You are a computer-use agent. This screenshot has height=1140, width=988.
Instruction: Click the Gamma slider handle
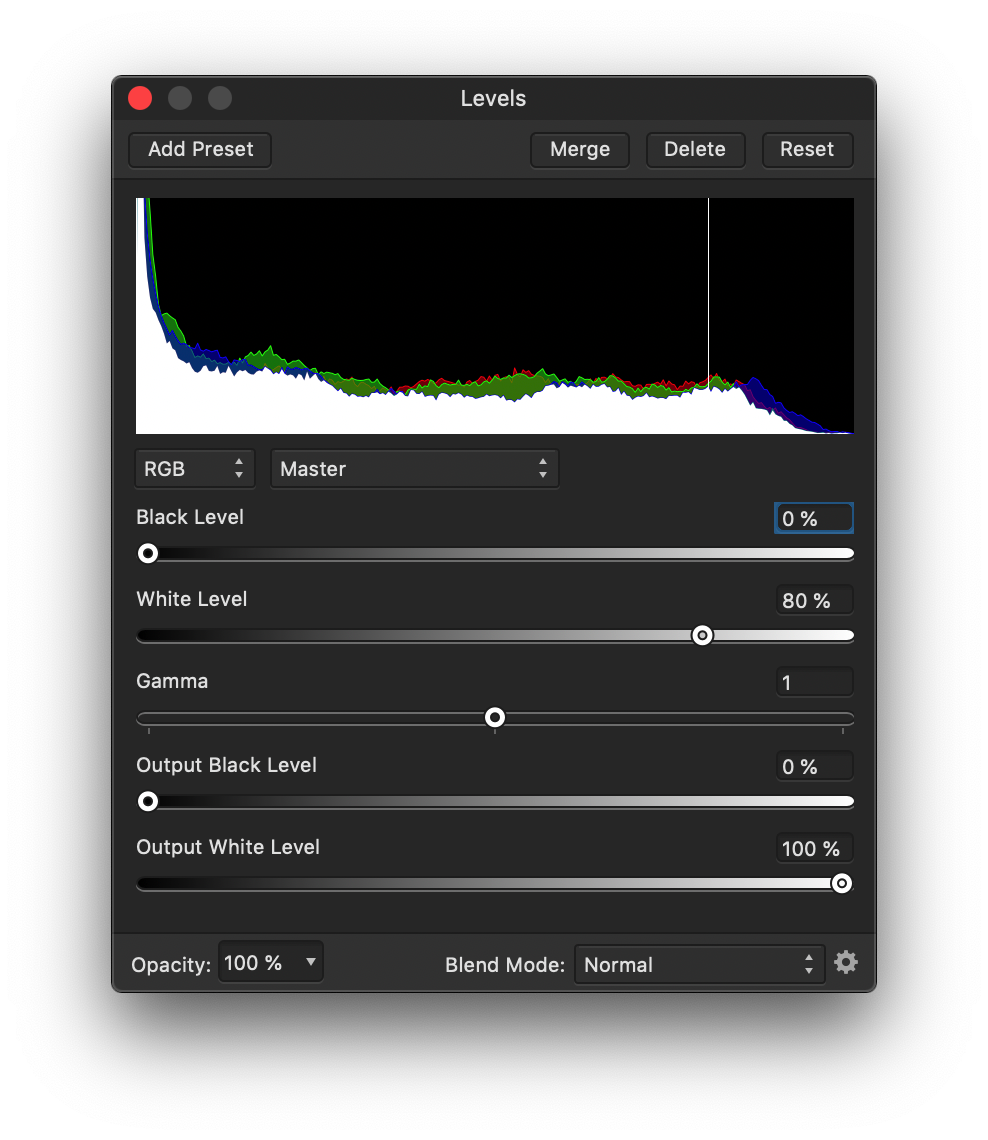click(495, 717)
